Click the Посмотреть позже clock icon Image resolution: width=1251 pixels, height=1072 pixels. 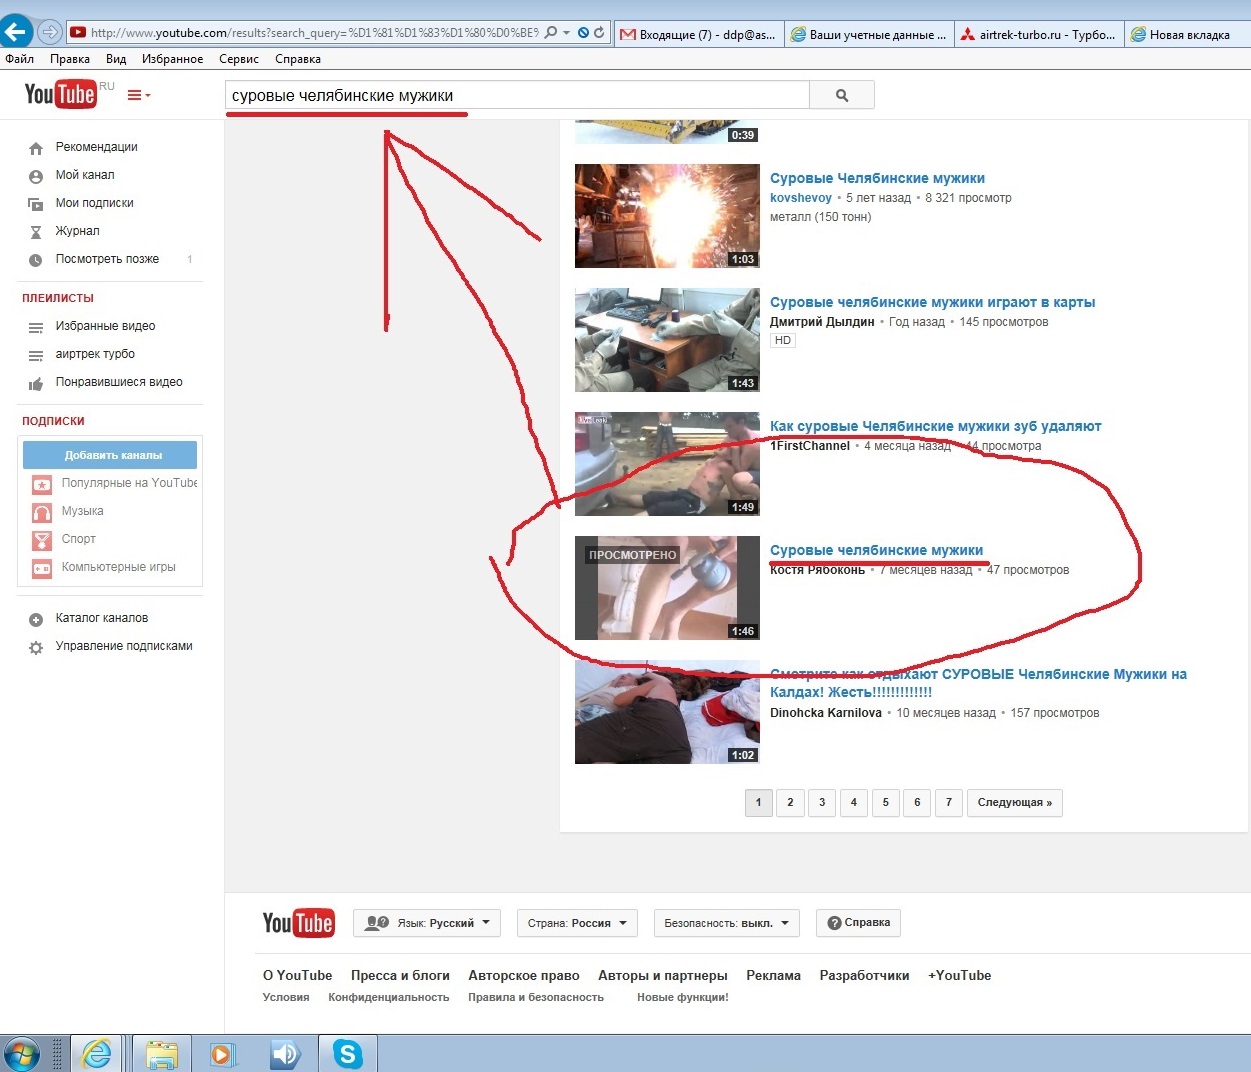pos(36,260)
